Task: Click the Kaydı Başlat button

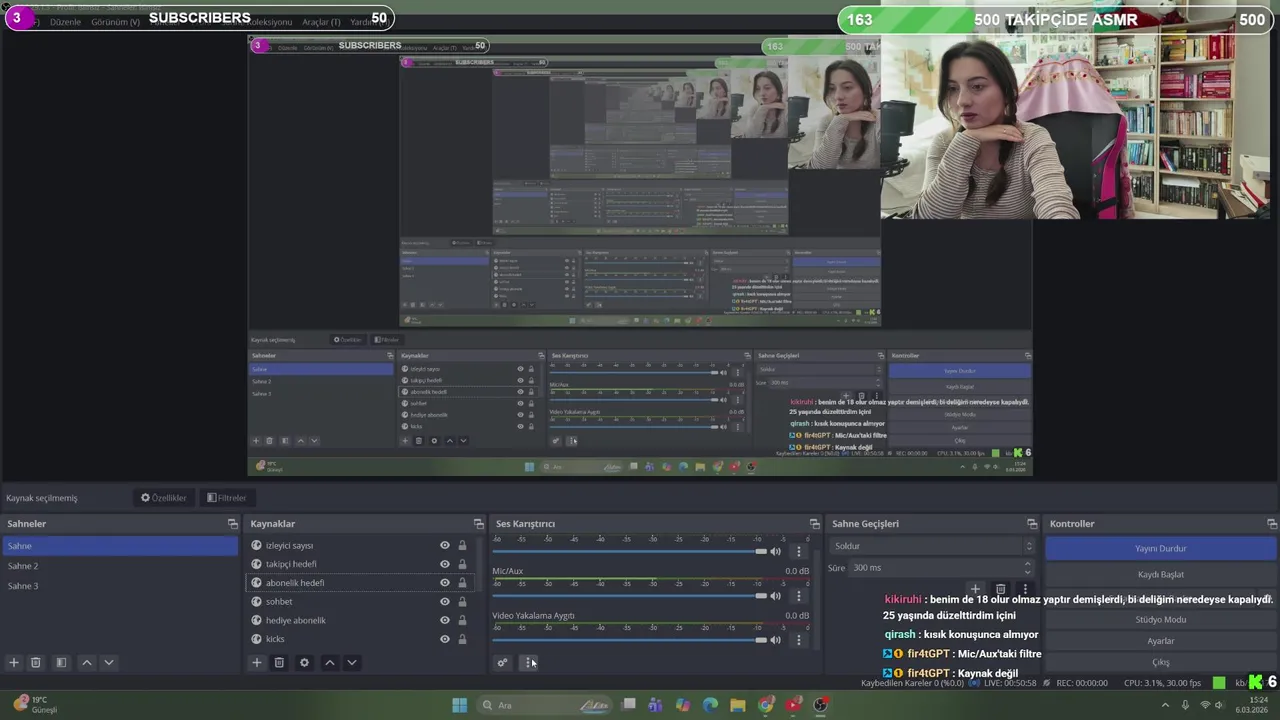Action: pos(1160,574)
